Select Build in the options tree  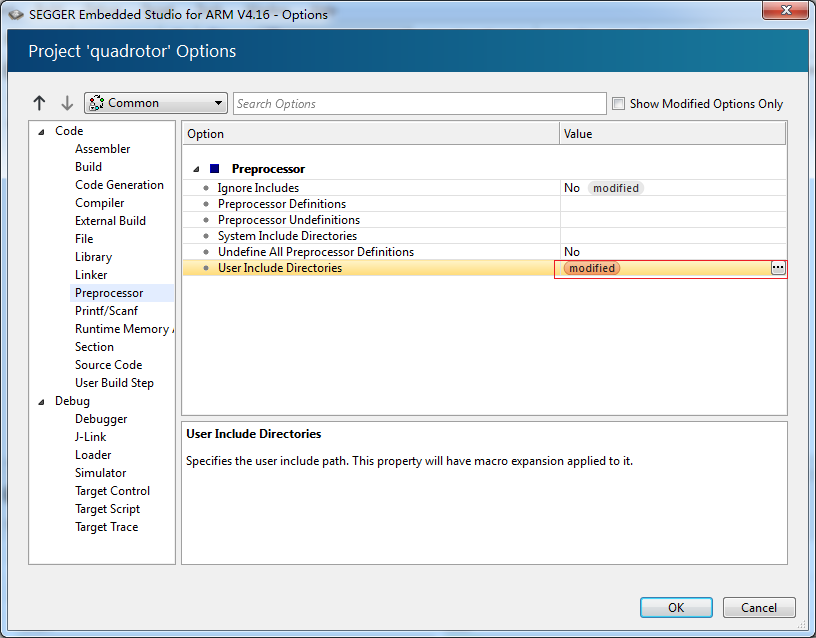click(88, 167)
